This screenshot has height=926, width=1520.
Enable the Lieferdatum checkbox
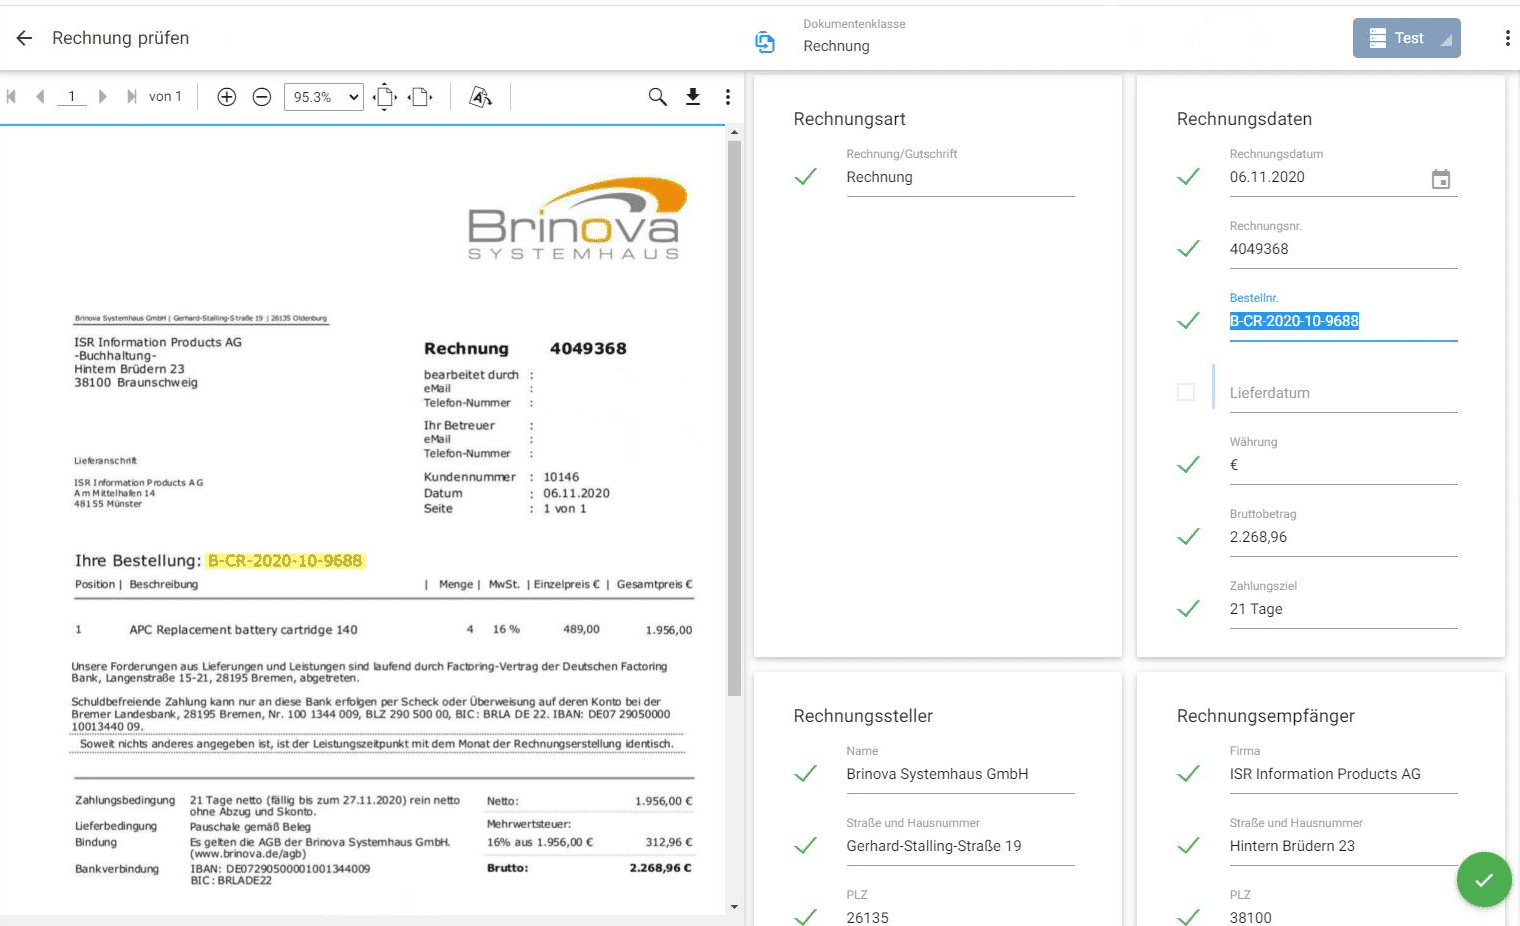click(1187, 392)
